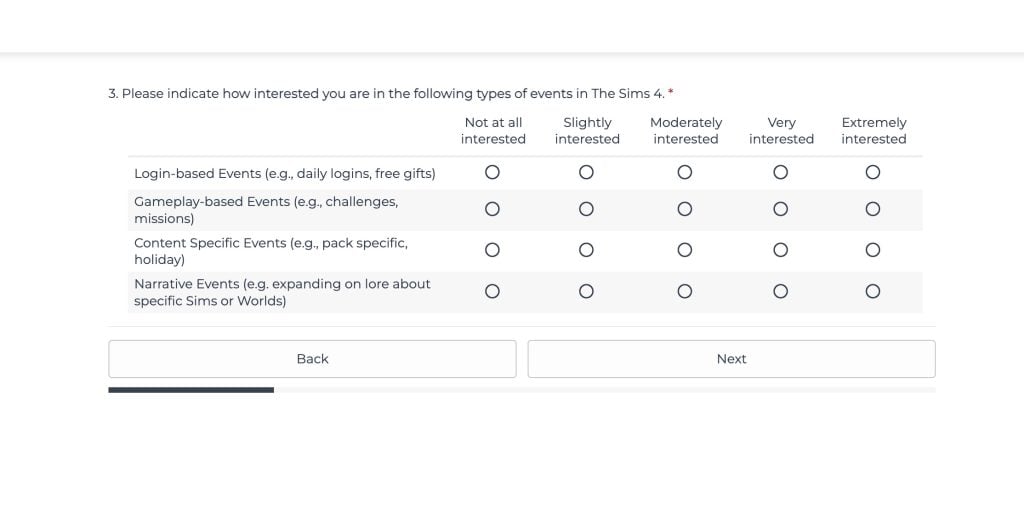Select 'Not at all interested' for Gameplay-based Events
This screenshot has height=505, width=1024.
(492, 210)
